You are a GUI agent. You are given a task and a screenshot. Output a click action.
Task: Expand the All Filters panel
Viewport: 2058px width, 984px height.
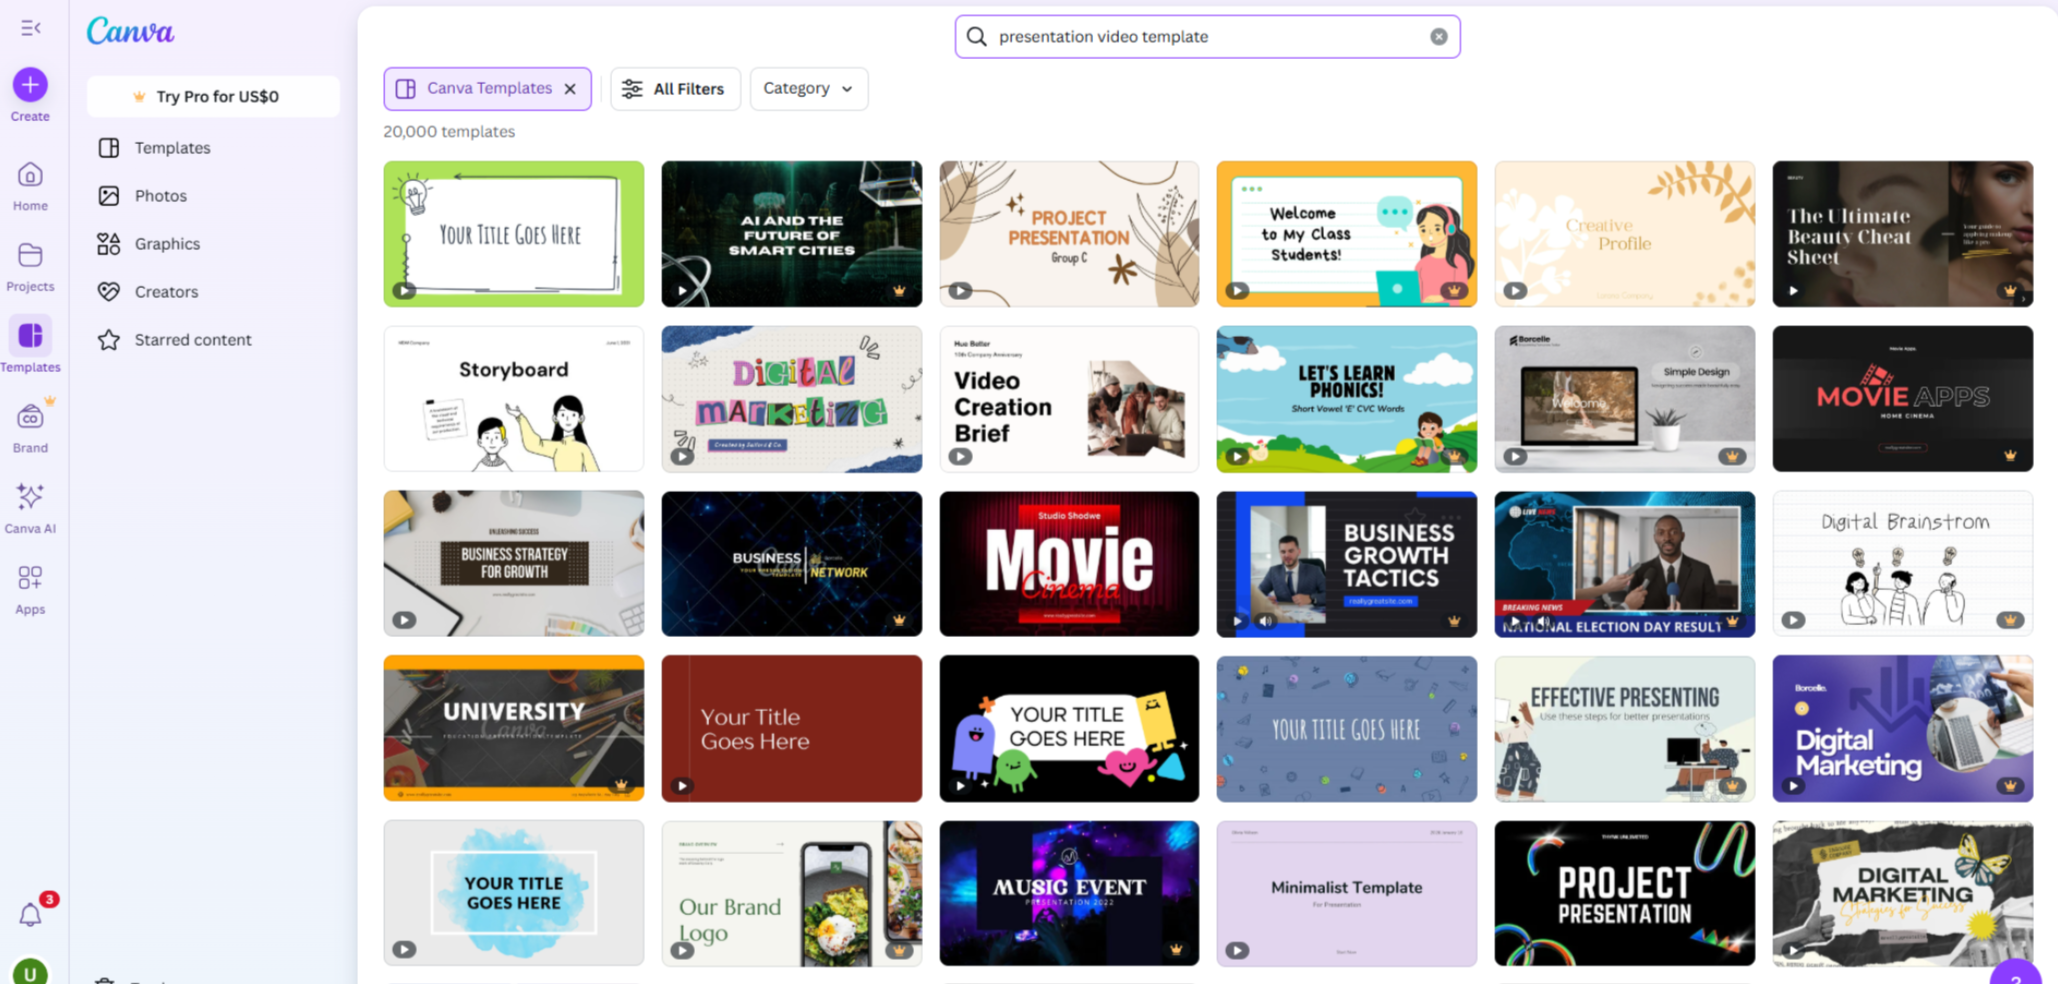(675, 88)
